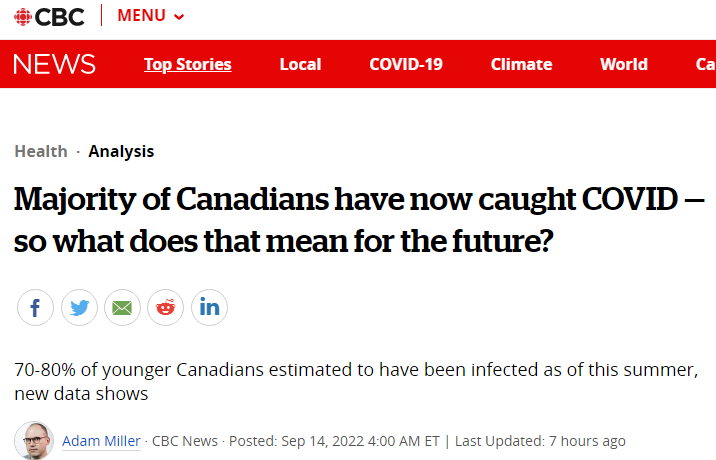The height and width of the screenshot is (460, 716).
Task: Open the Health category link
Action: click(x=41, y=151)
